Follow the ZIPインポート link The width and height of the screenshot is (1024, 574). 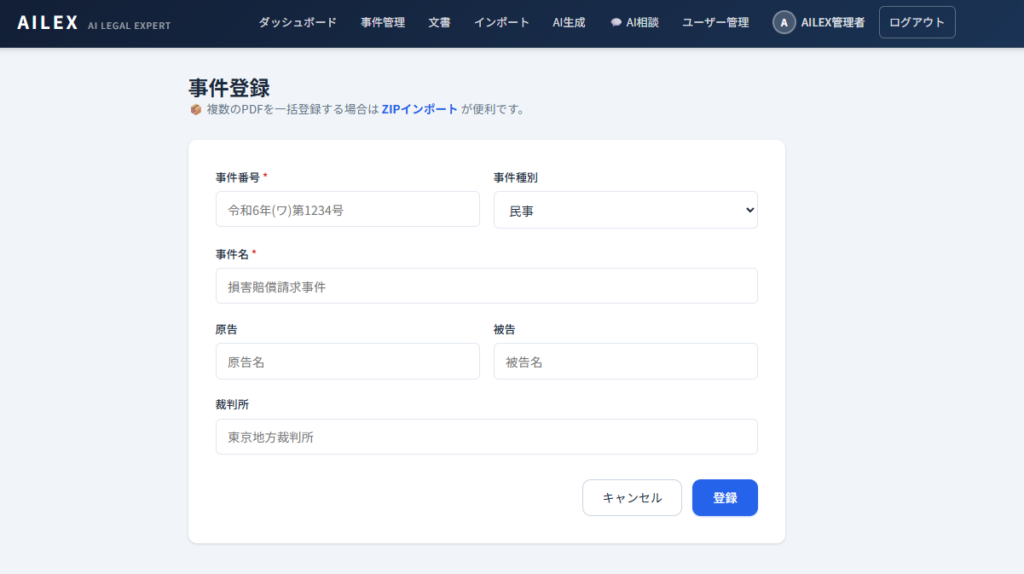click(419, 109)
